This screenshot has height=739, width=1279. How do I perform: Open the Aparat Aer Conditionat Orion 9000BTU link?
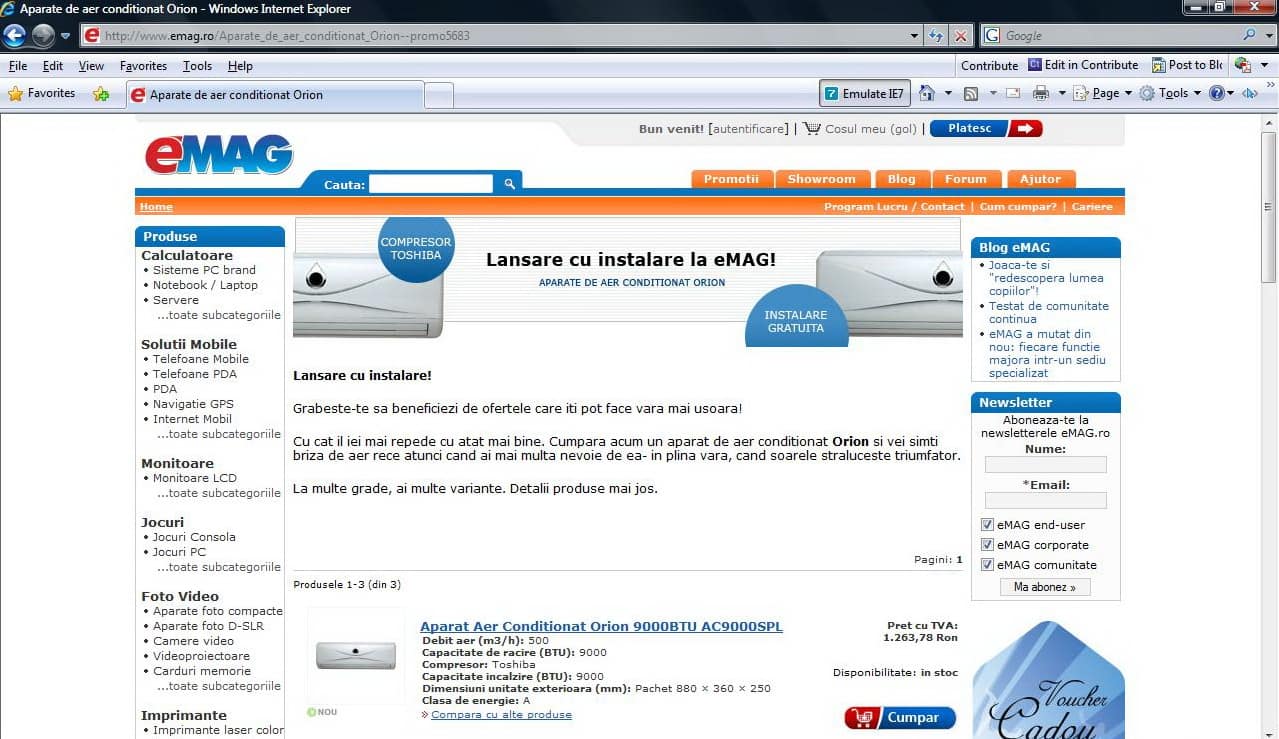(601, 626)
